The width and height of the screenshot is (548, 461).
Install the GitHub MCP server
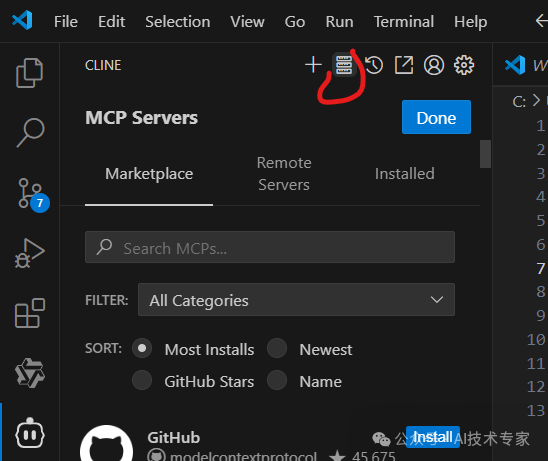(433, 437)
